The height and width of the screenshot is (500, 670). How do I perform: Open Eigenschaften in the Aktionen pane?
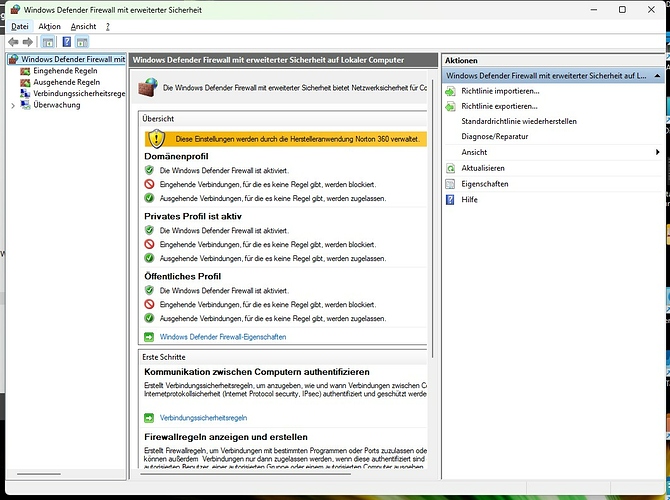(485, 184)
